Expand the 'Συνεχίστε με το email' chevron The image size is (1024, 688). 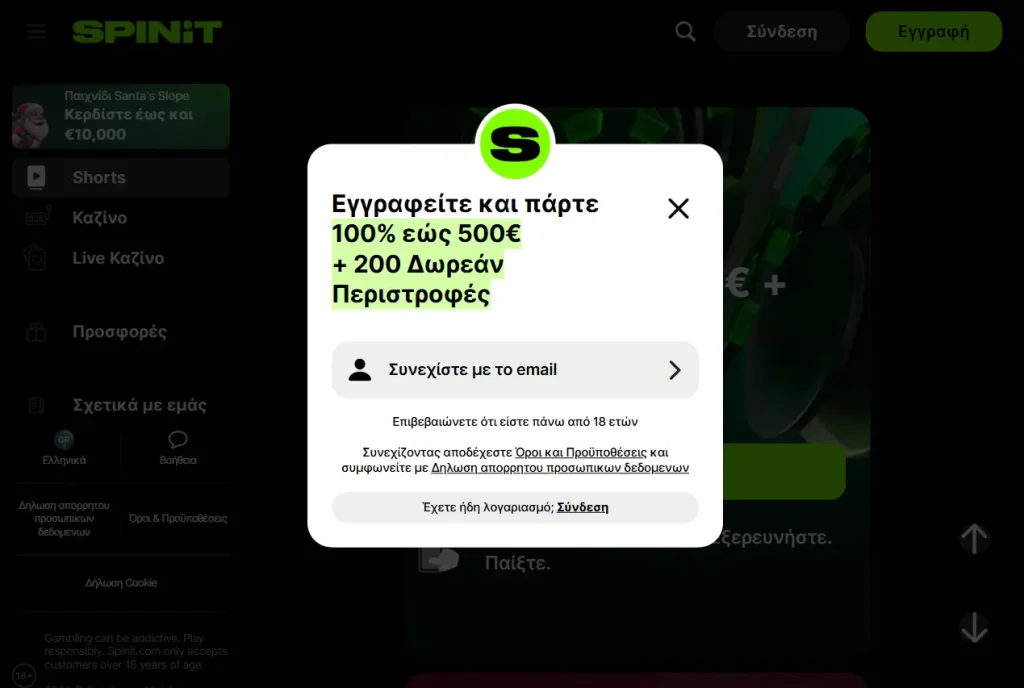675,370
